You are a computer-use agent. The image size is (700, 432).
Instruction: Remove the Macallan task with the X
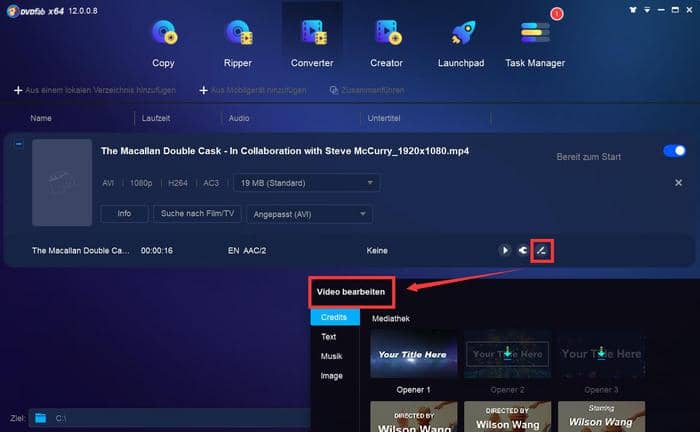coord(678,183)
